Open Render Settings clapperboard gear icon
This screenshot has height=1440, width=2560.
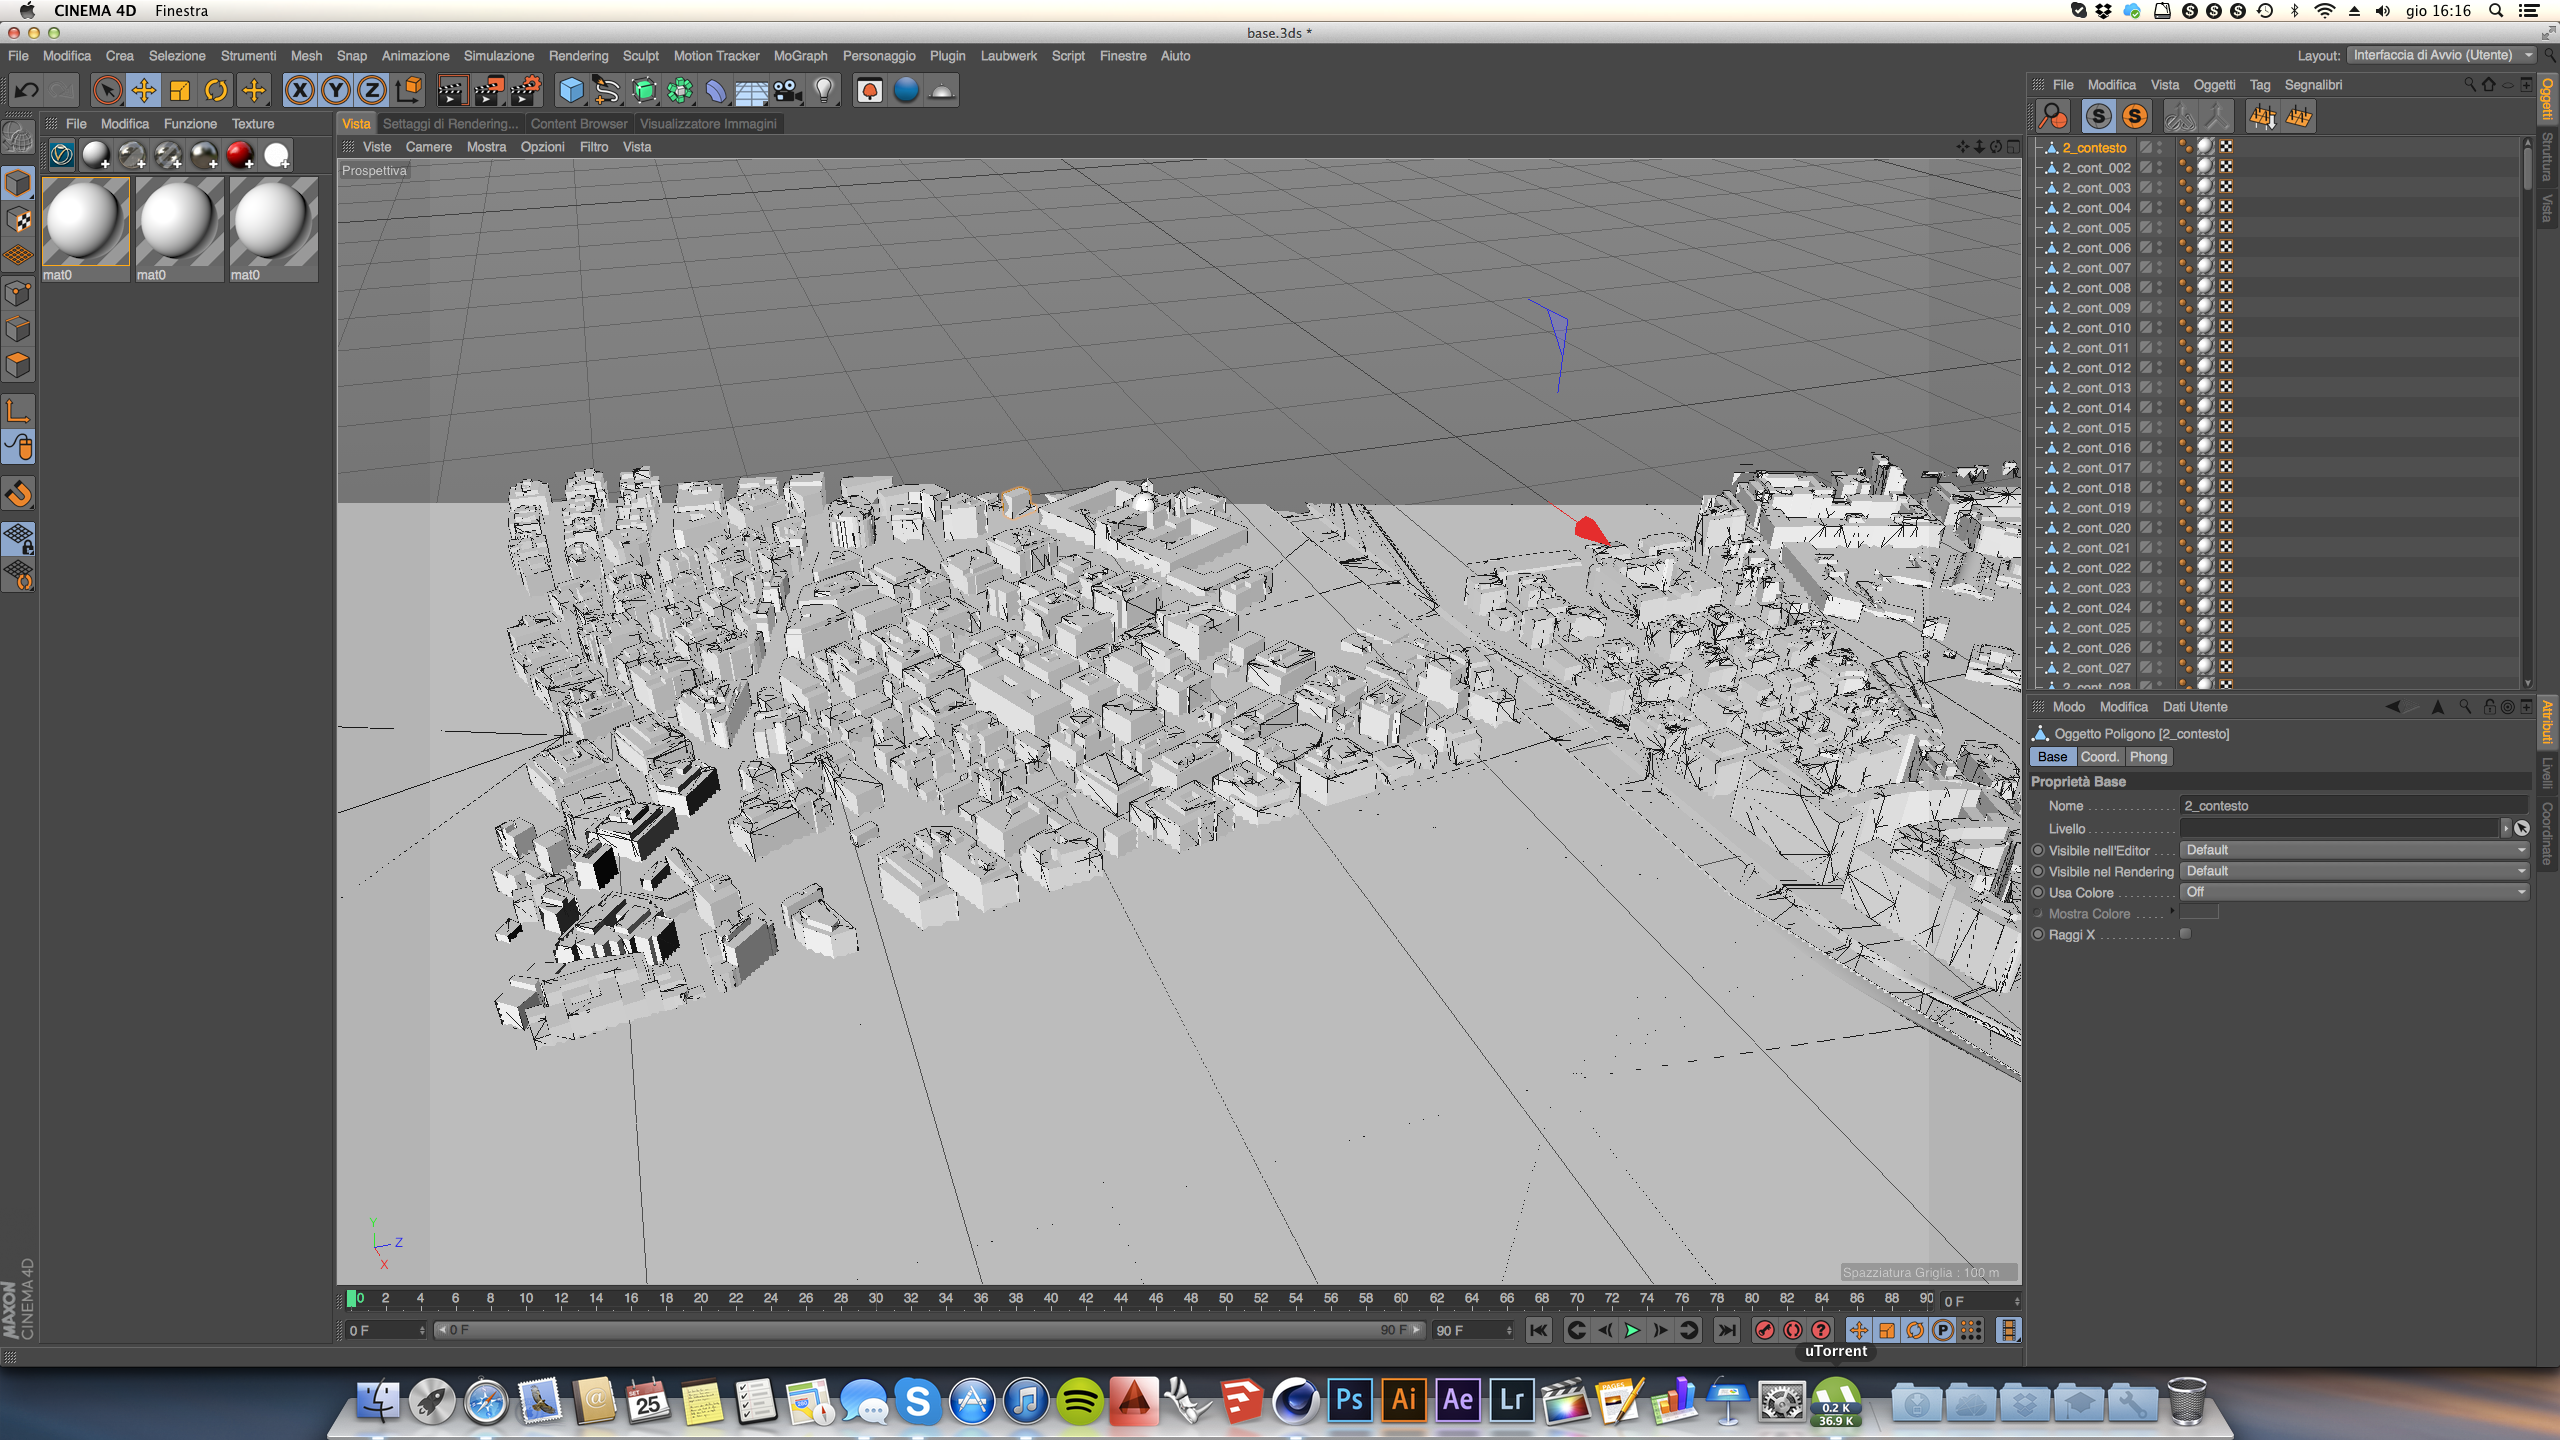coord(525,91)
